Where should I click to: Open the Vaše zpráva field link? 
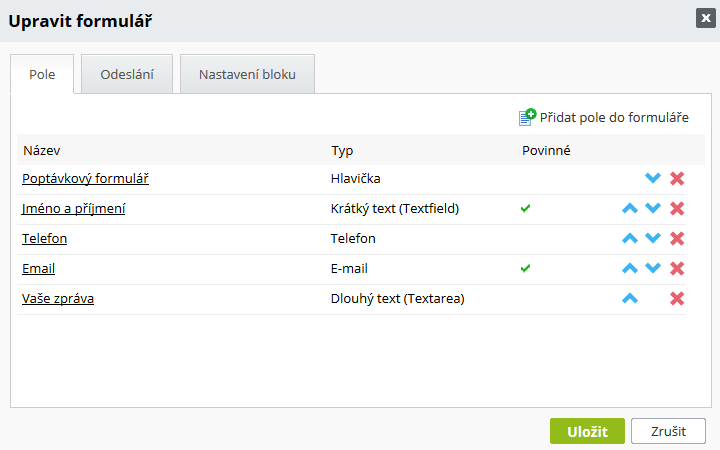58,298
